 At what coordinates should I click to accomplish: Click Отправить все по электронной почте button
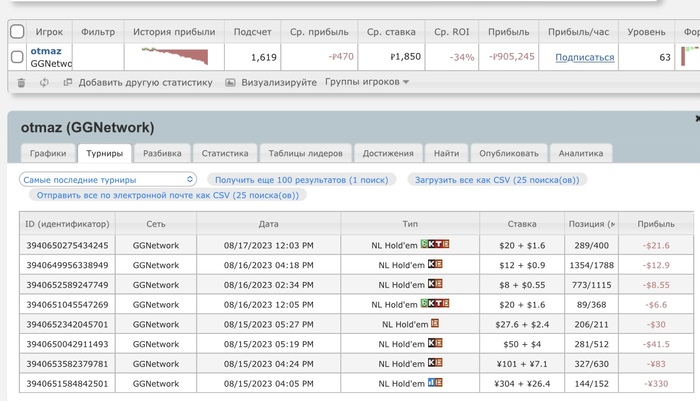pos(167,195)
